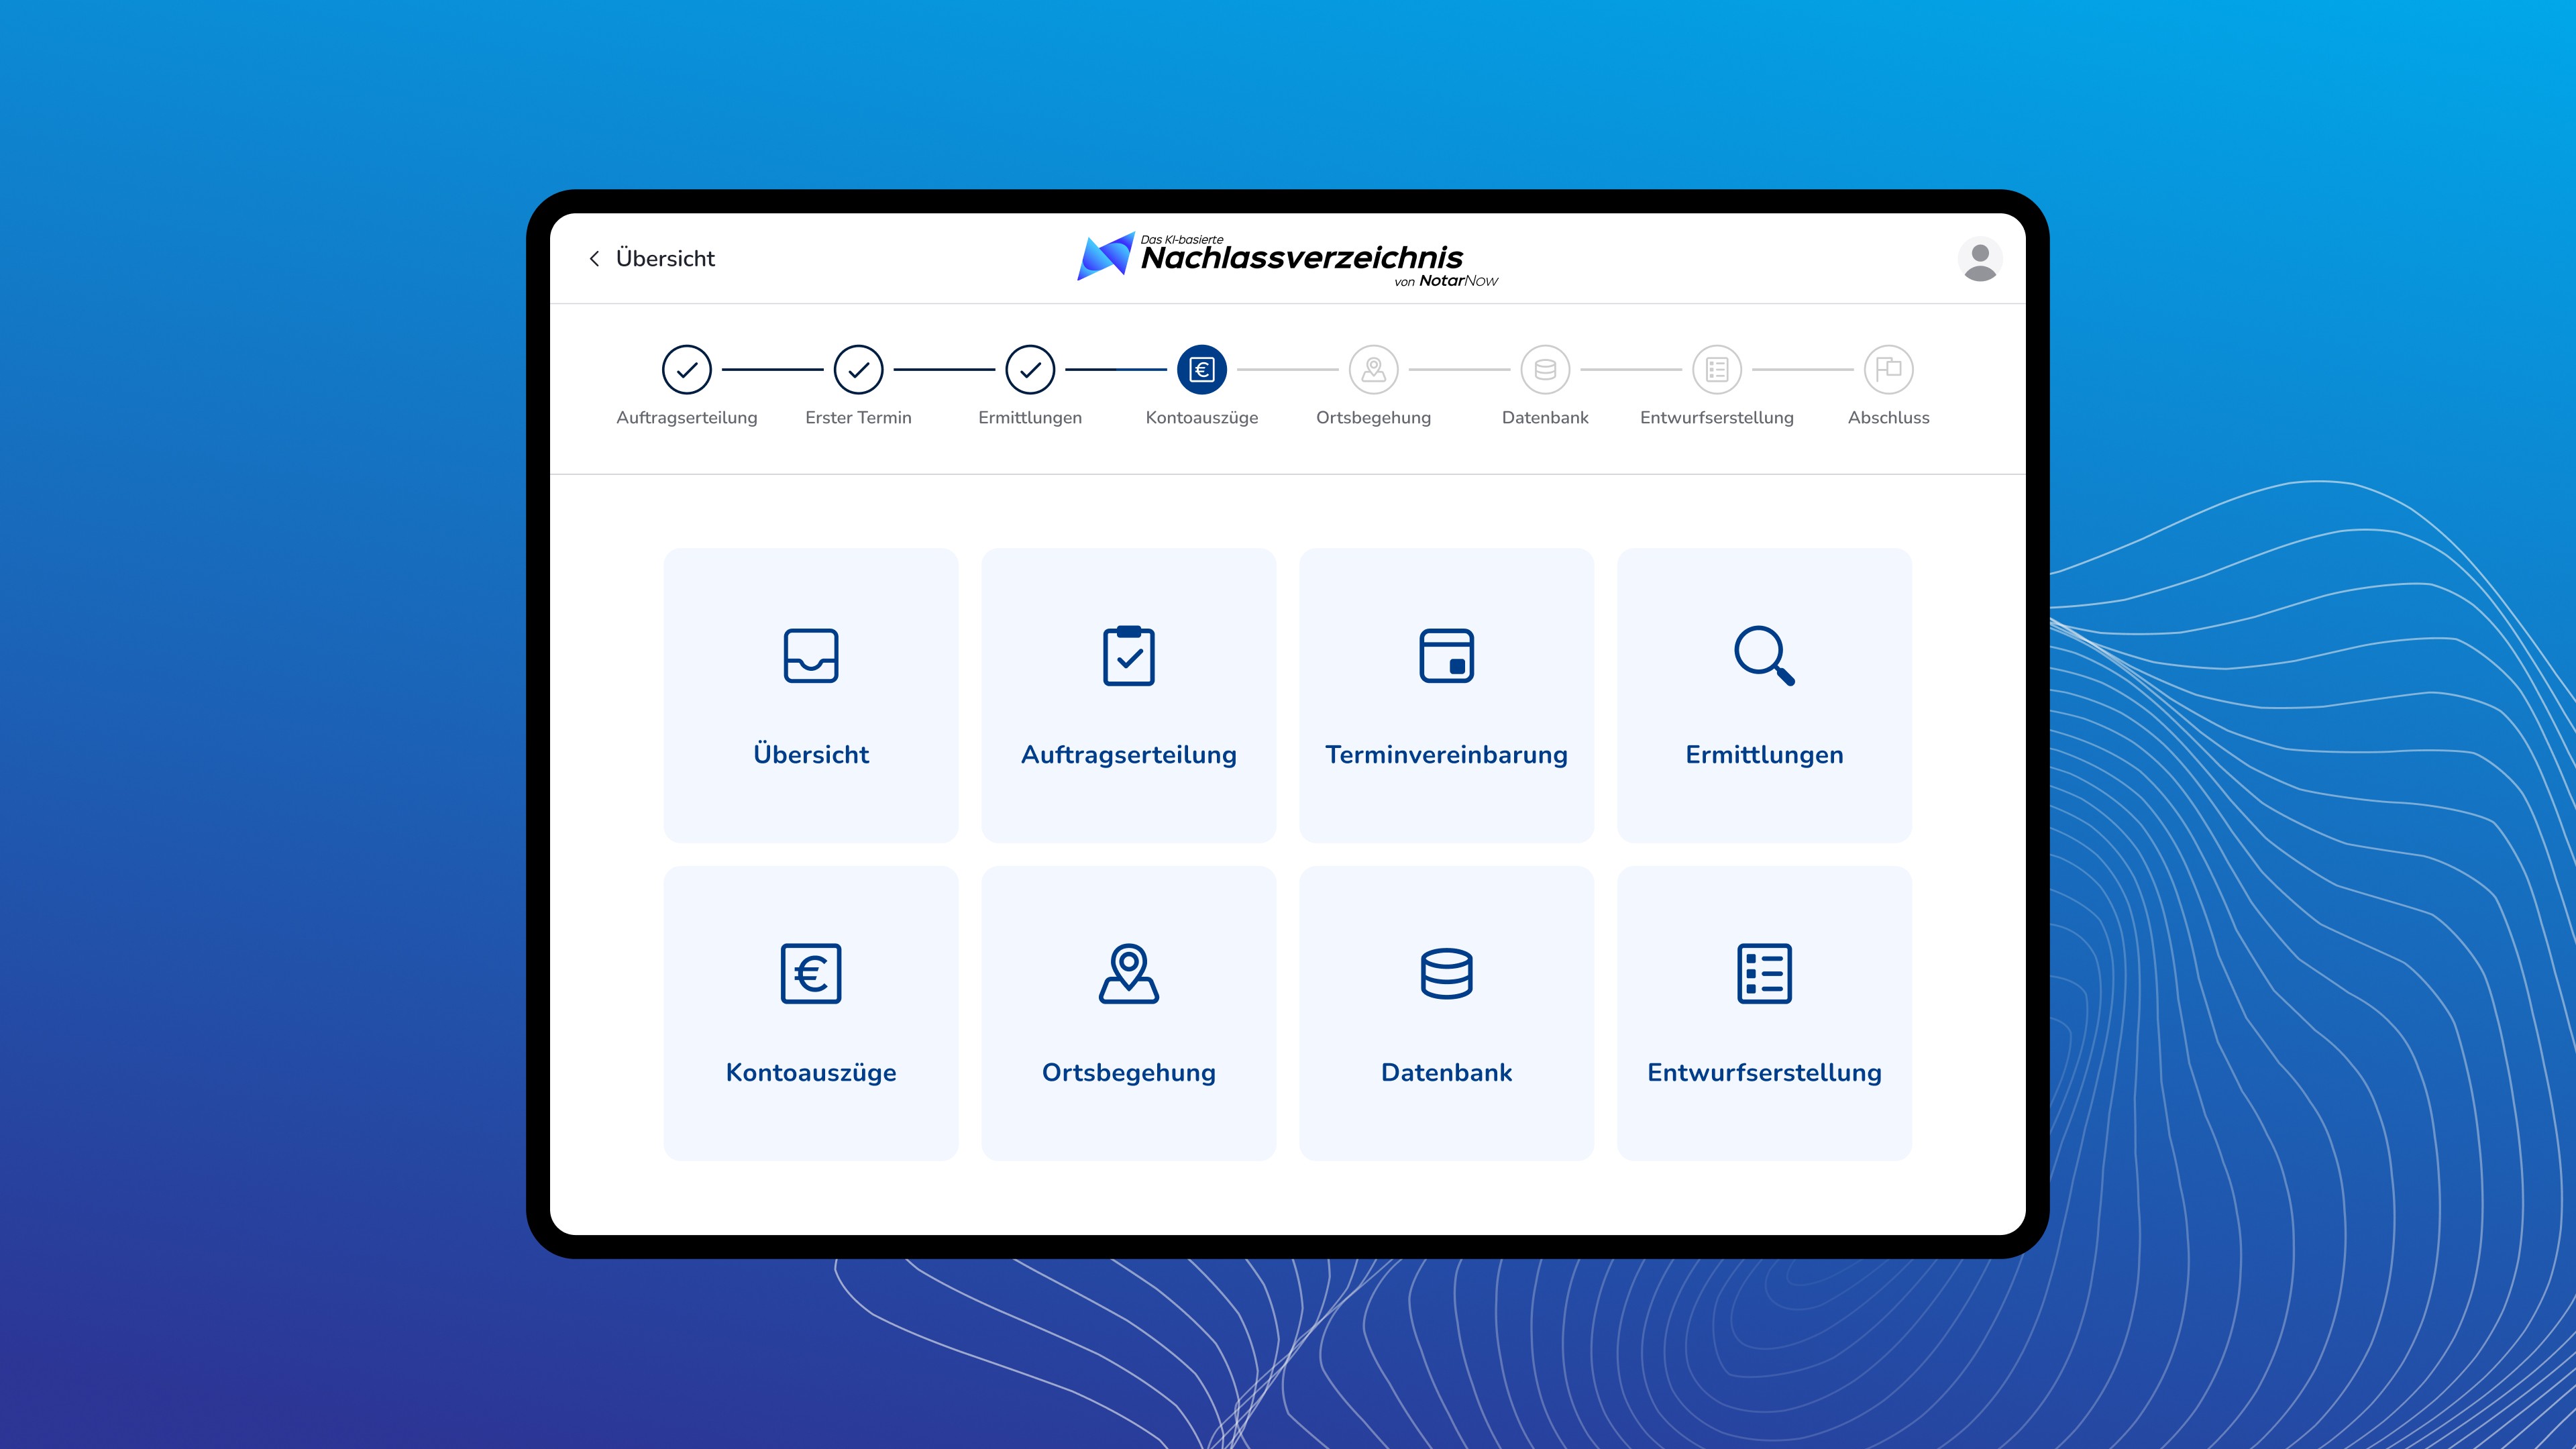Select the completed Erster Termin step

858,370
